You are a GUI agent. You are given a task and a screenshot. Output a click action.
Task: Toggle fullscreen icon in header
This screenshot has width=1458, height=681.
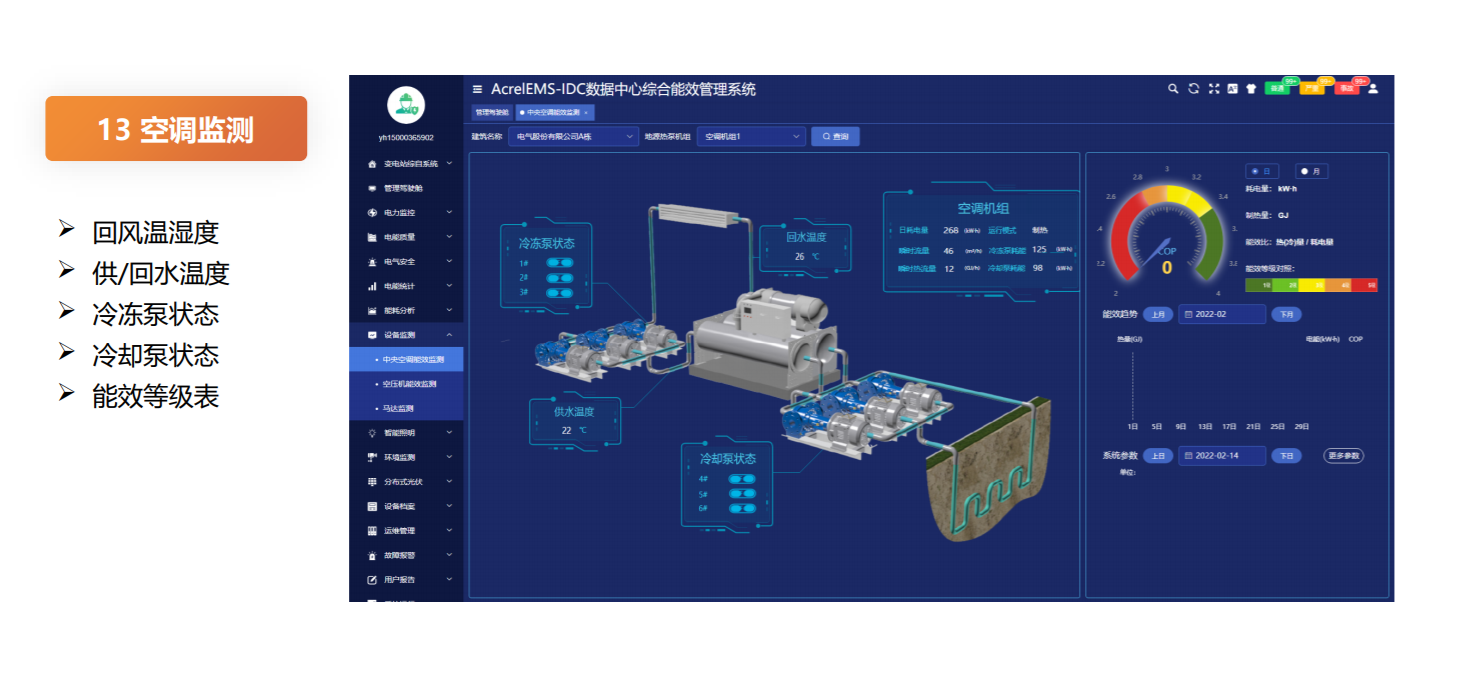coord(1214,88)
